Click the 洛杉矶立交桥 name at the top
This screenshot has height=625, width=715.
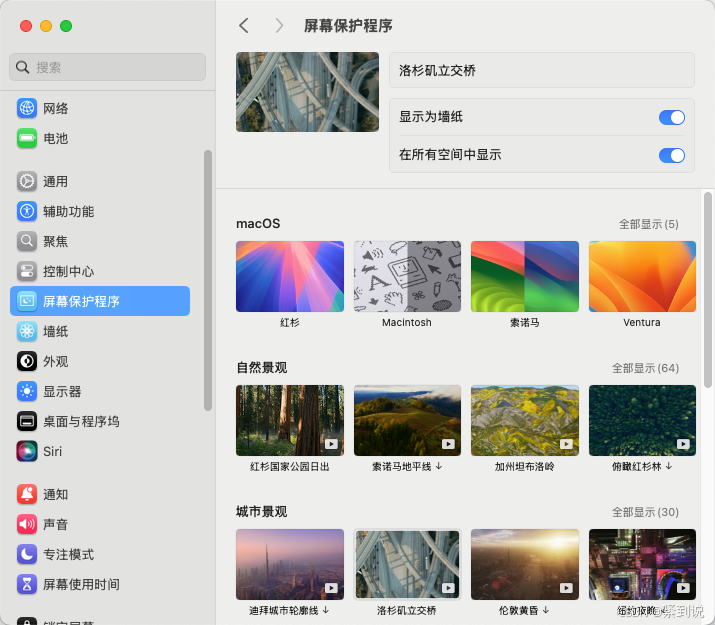(437, 70)
